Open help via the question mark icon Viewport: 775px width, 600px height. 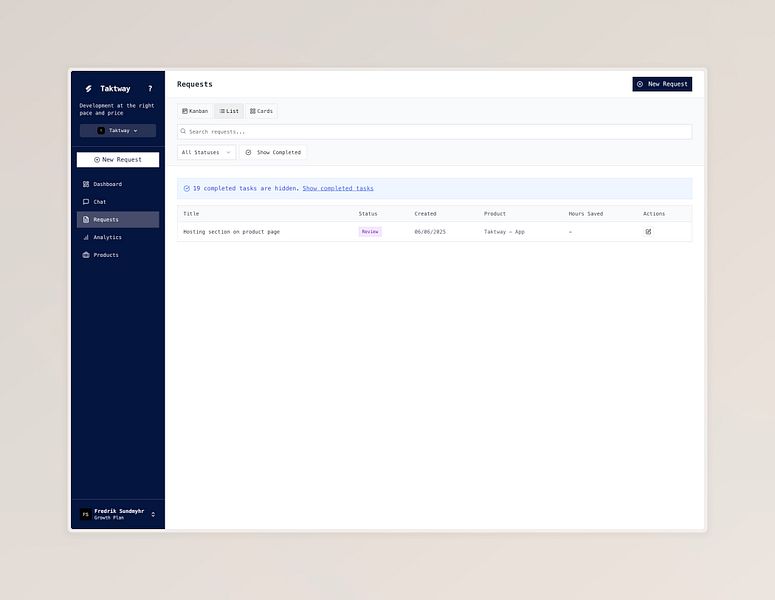[x=150, y=88]
